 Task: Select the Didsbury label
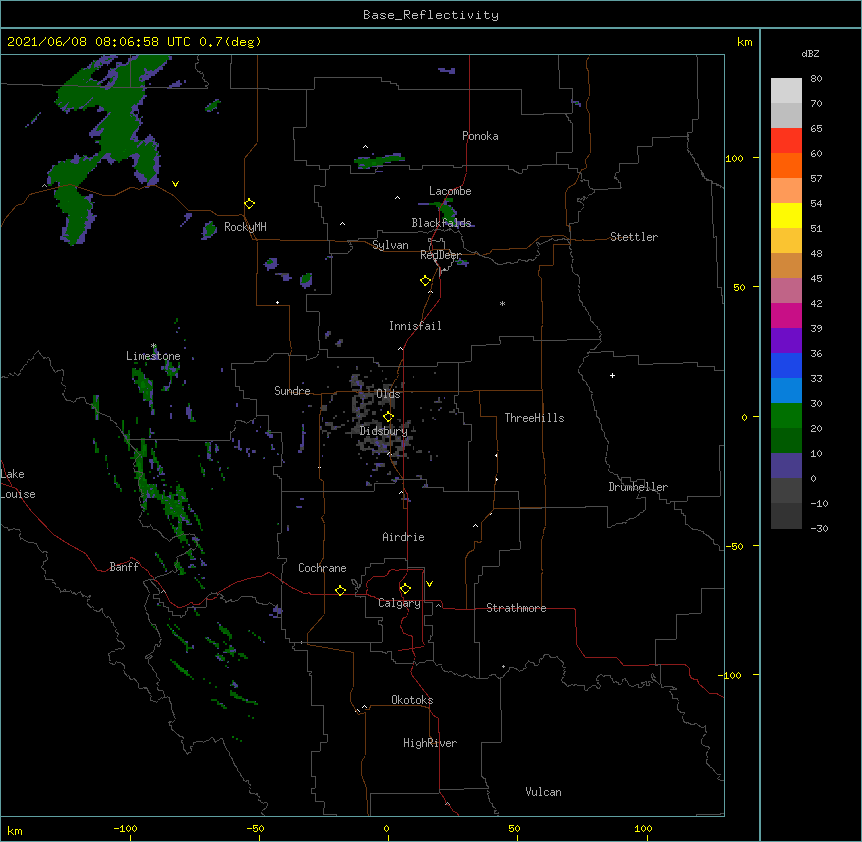click(x=384, y=431)
